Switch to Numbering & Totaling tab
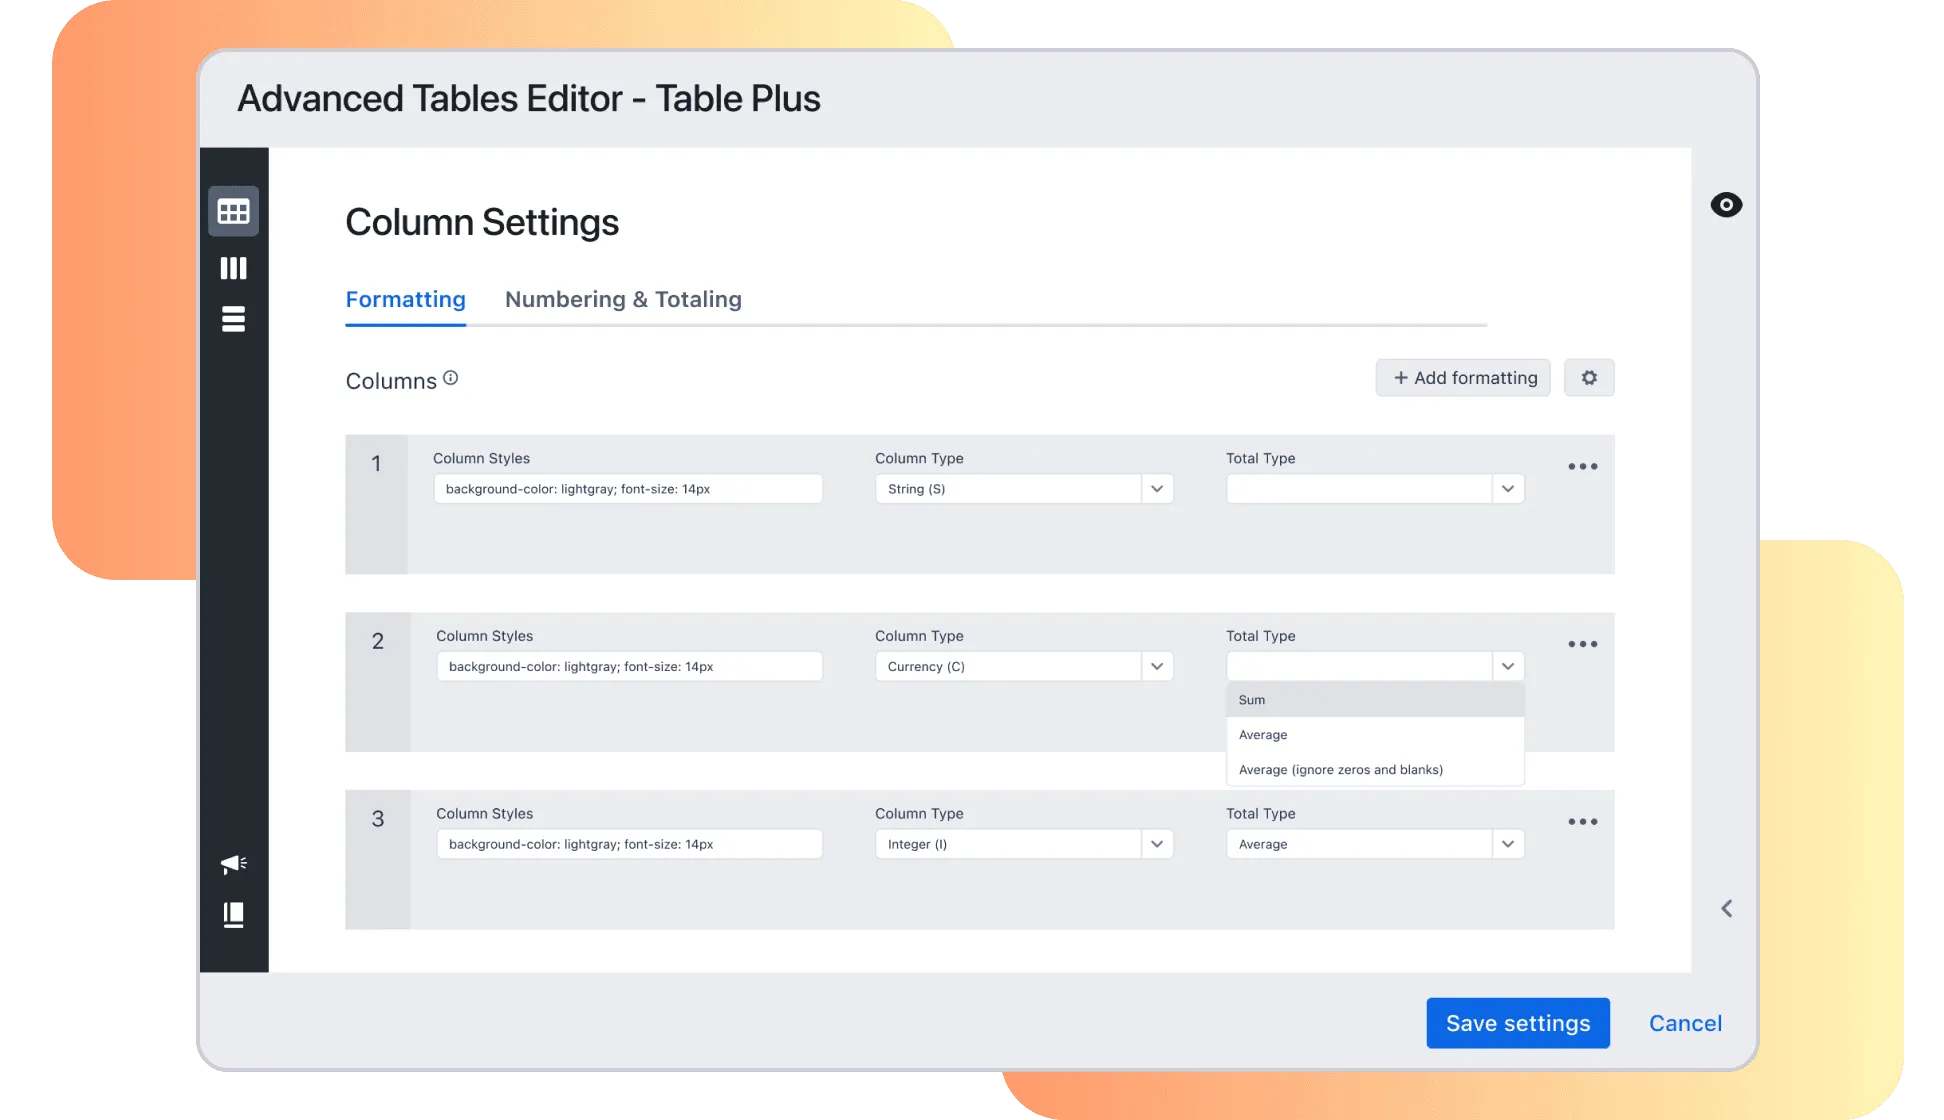This screenshot has width=1944, height=1120. 623,300
